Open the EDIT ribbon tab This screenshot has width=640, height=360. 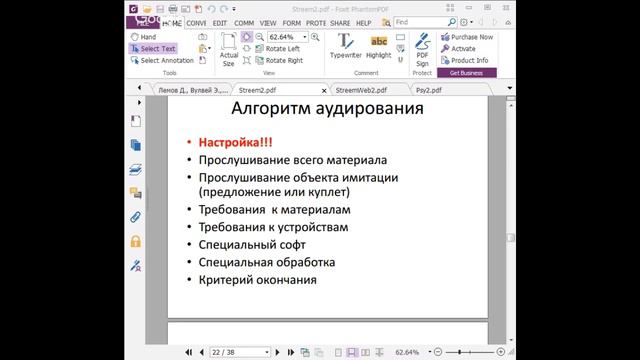[220, 23]
